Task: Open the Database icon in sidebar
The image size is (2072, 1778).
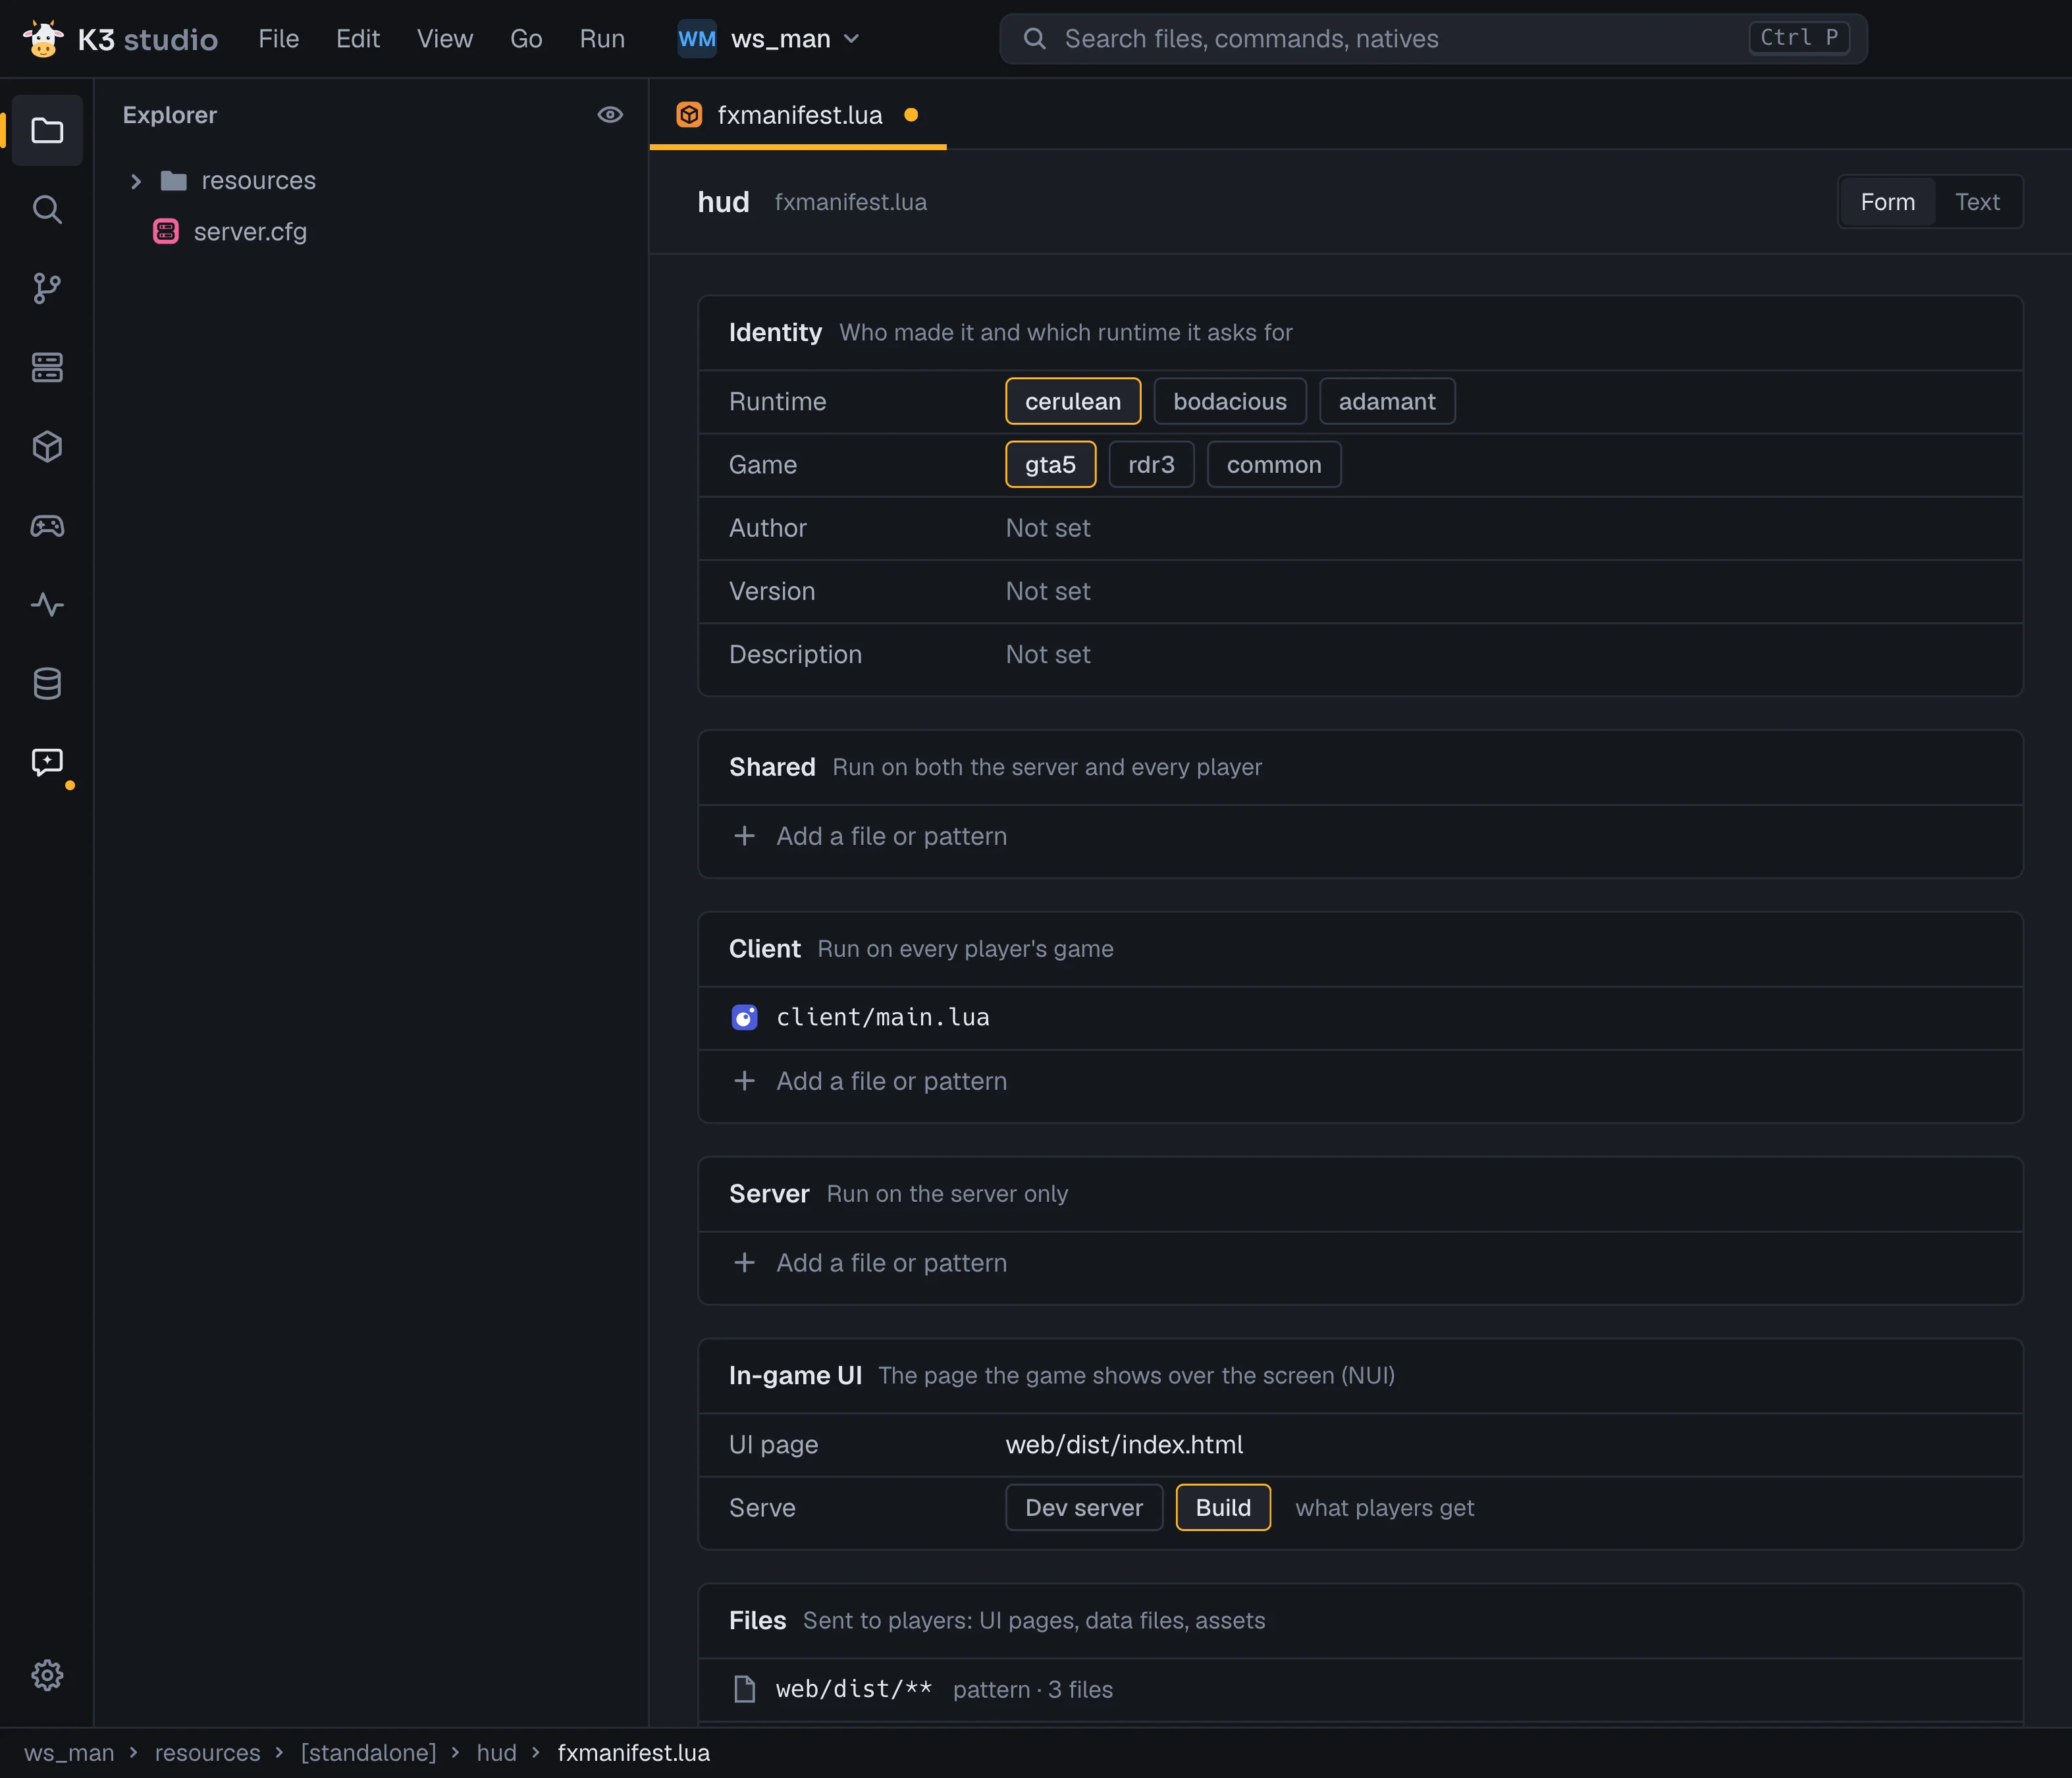Action: point(47,683)
